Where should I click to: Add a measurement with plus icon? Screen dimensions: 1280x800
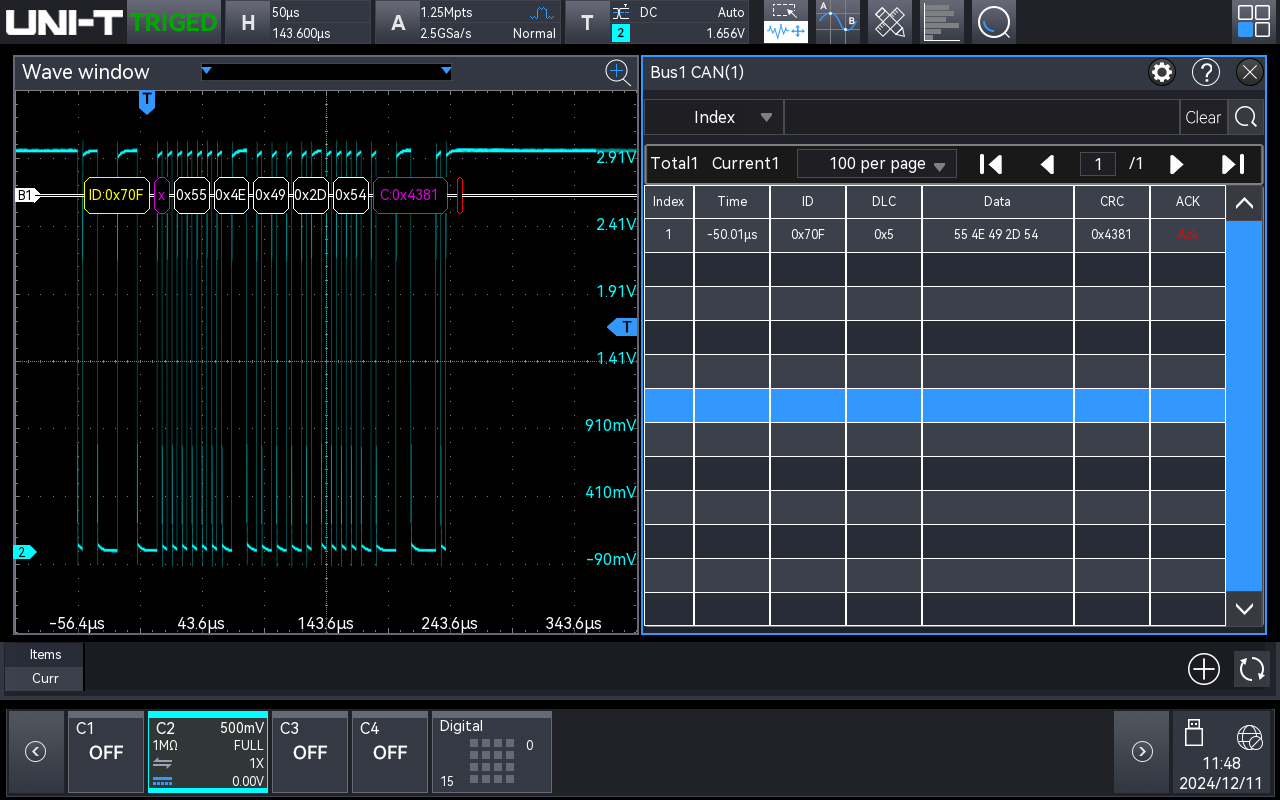[x=1204, y=669]
